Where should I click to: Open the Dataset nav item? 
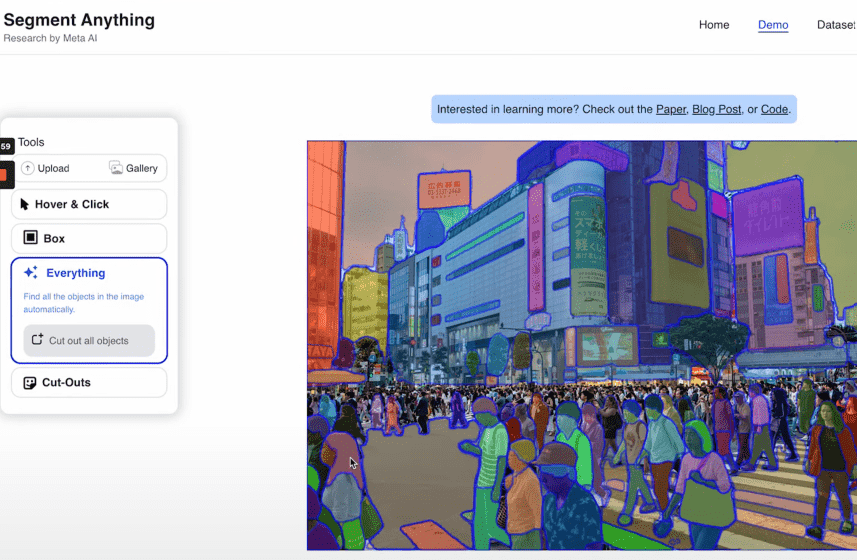(x=836, y=25)
